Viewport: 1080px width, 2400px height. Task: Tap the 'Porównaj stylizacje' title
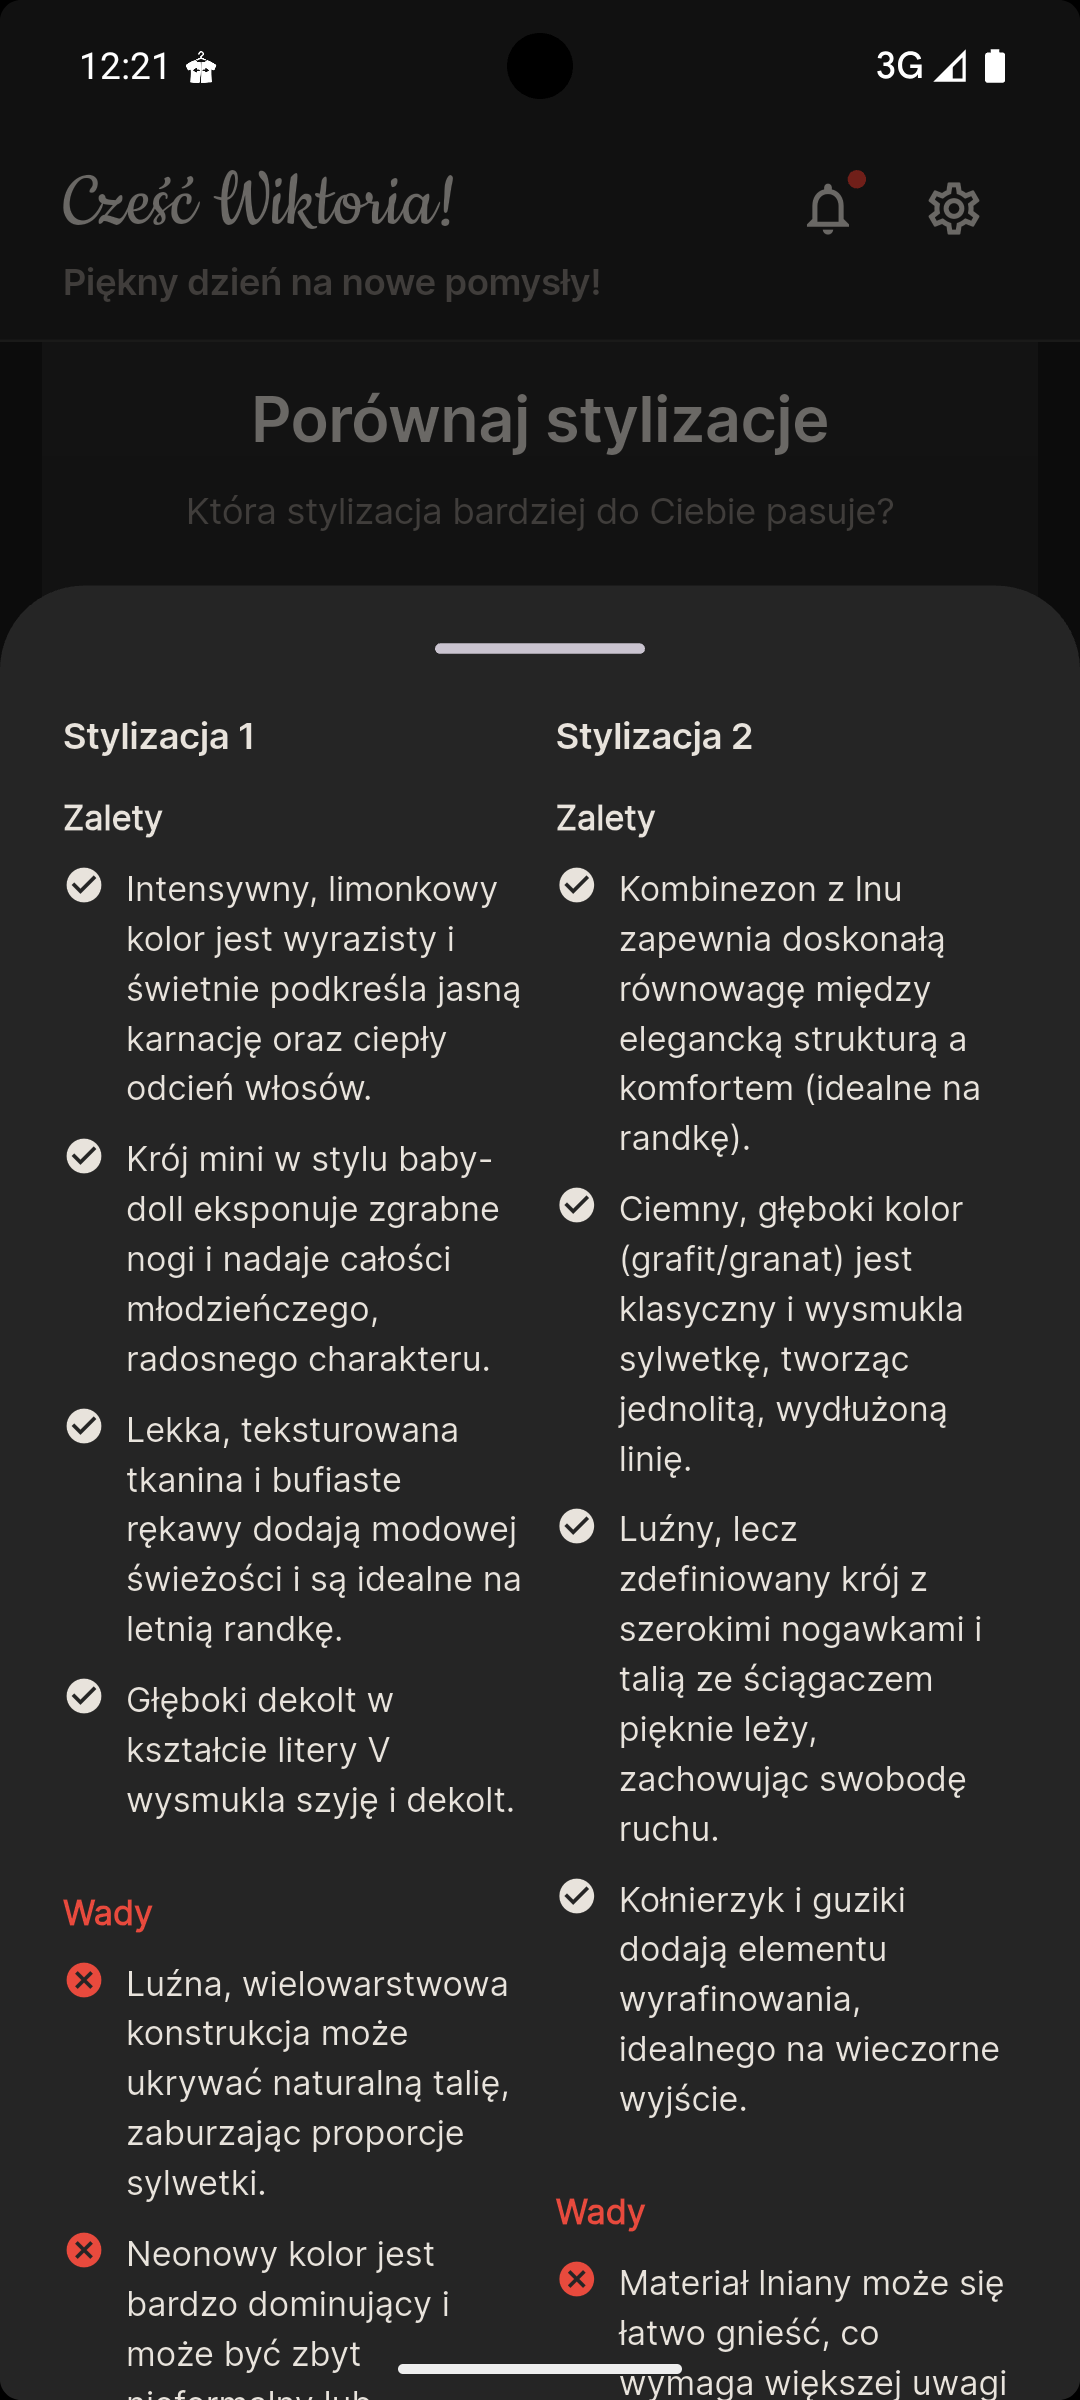[x=540, y=420]
